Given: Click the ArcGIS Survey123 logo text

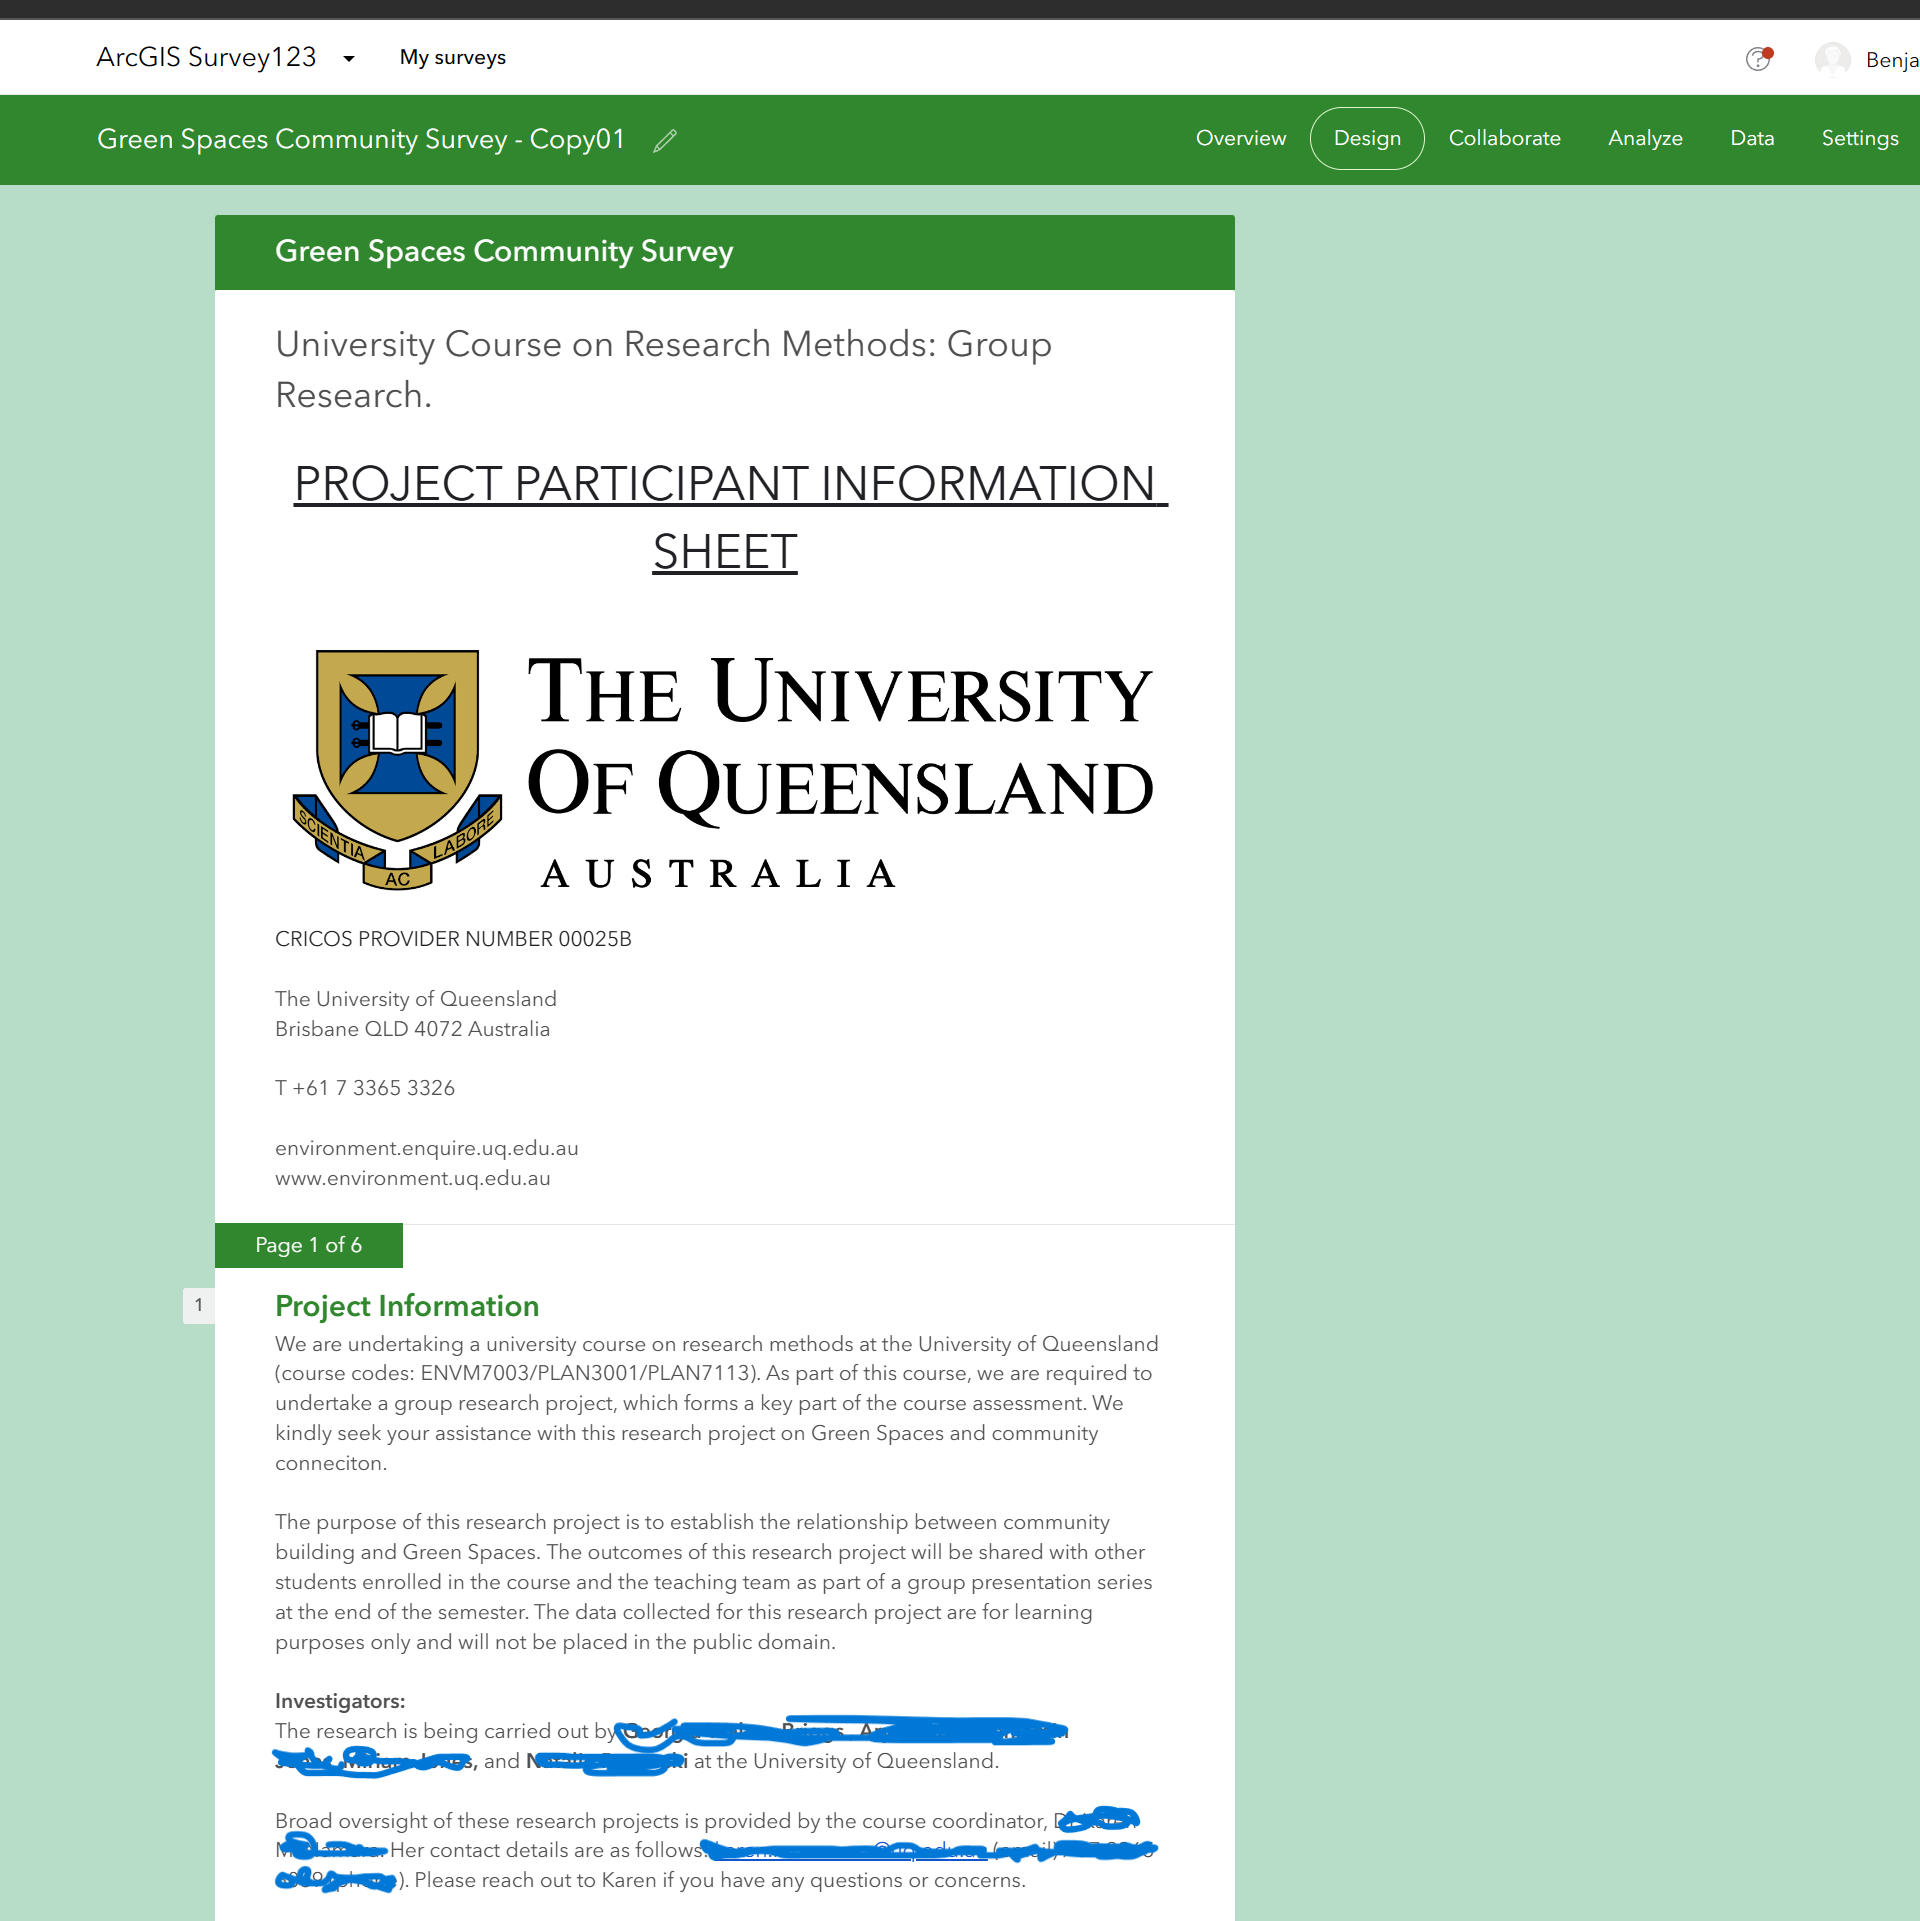Looking at the screenshot, I should coord(206,57).
